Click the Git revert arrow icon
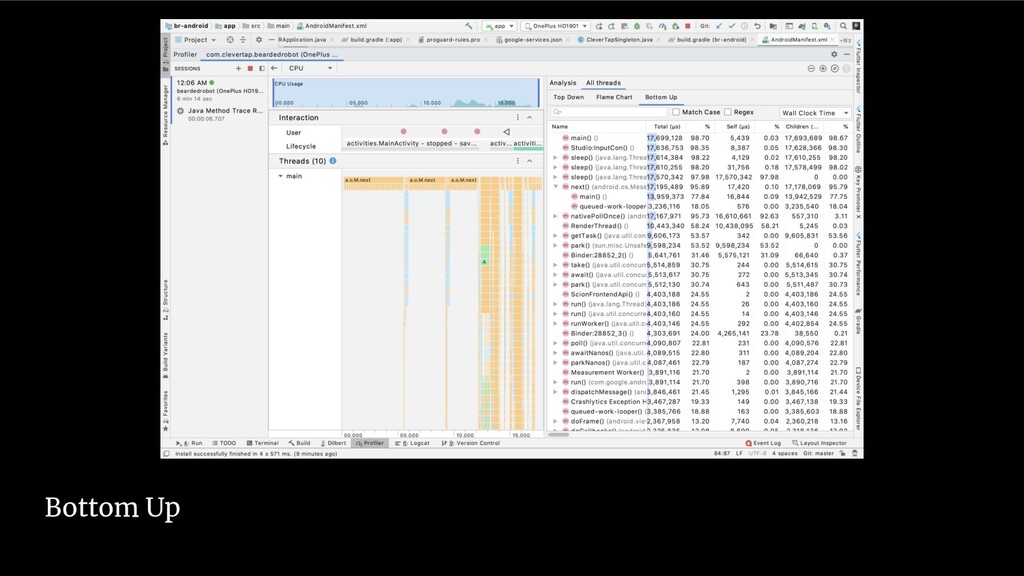 point(758,26)
